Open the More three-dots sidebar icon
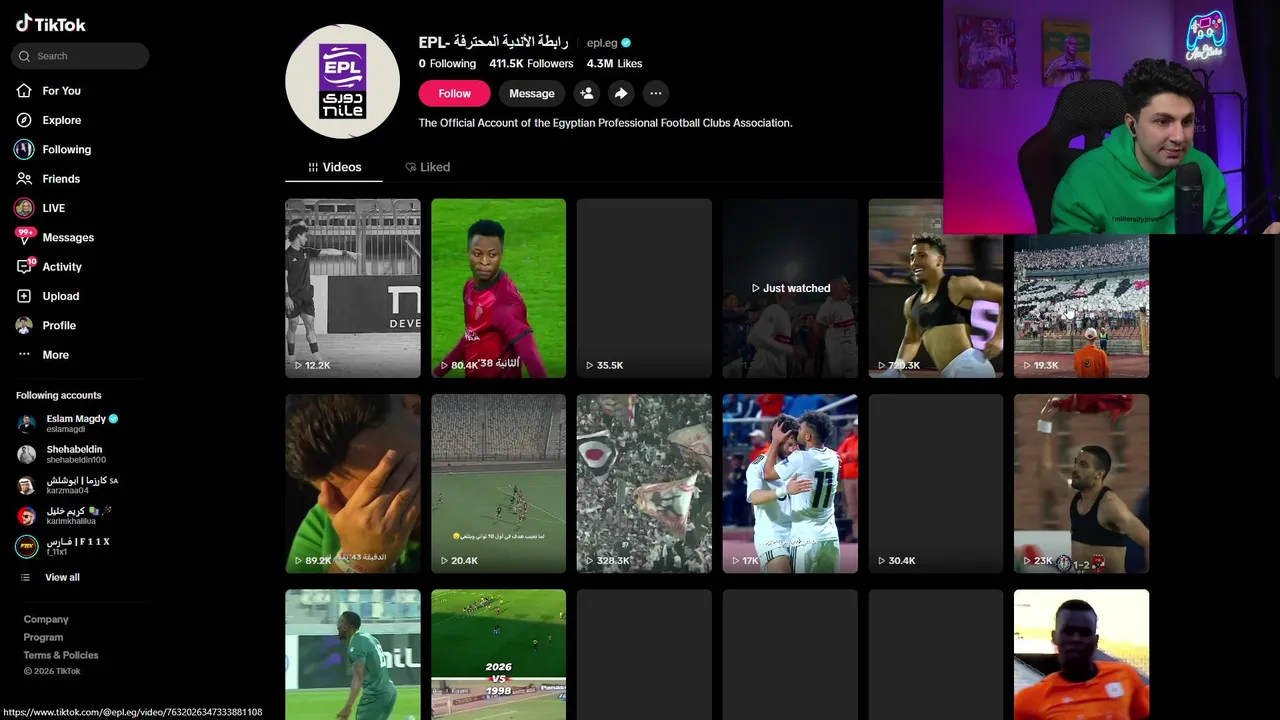1280x720 pixels. 24,355
